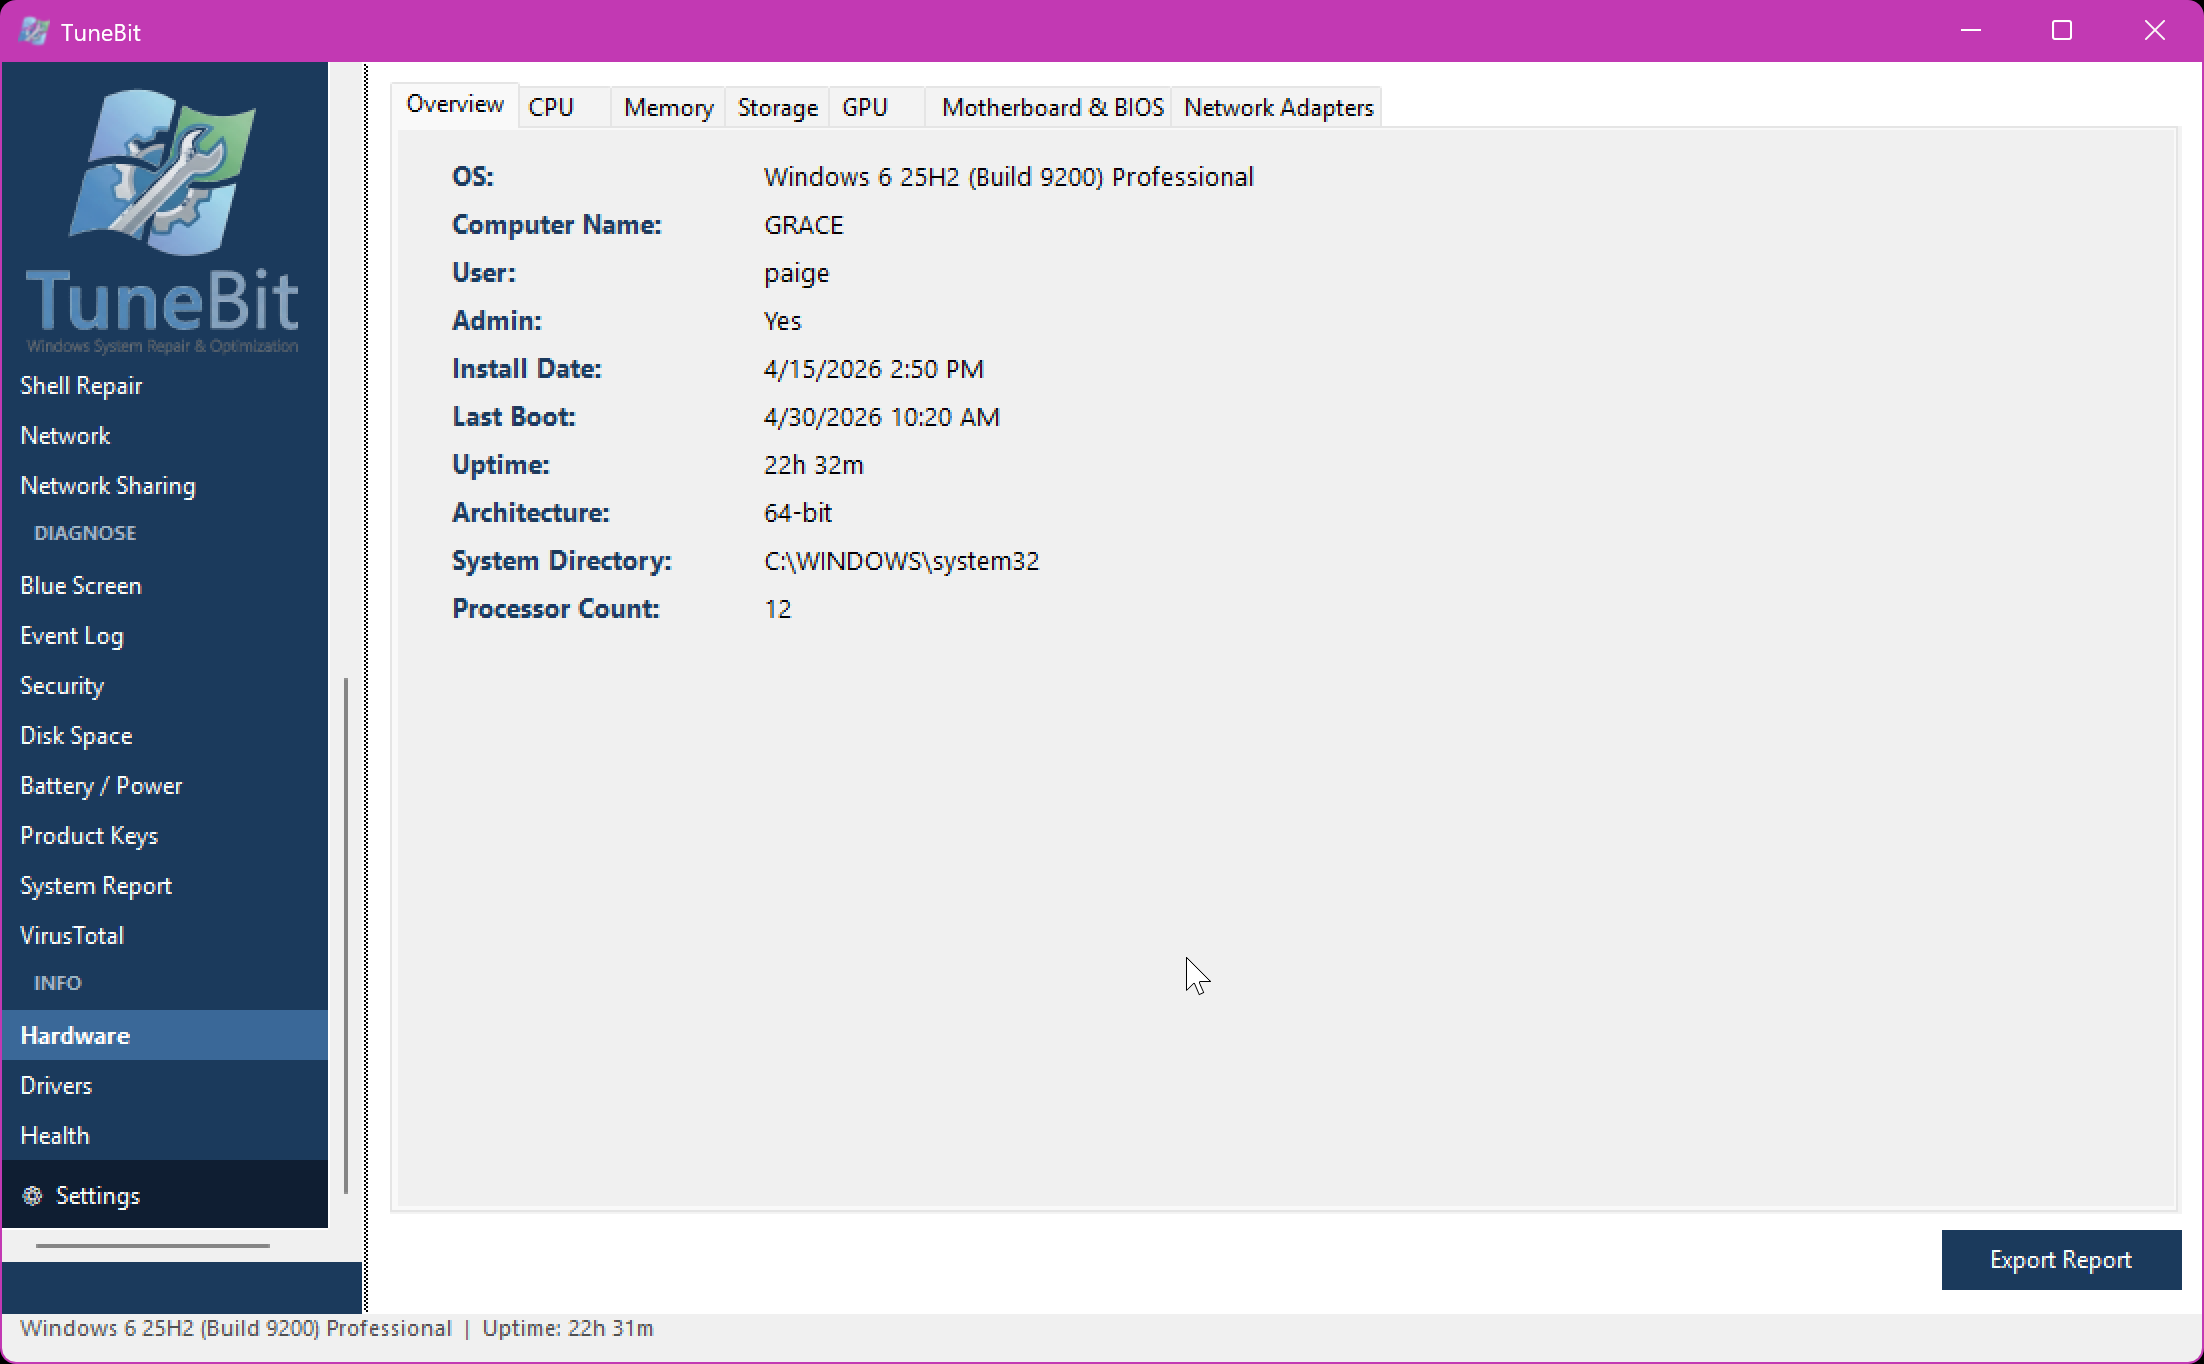Click the status bar Uptime: 22h 31m text

pos(567,1328)
